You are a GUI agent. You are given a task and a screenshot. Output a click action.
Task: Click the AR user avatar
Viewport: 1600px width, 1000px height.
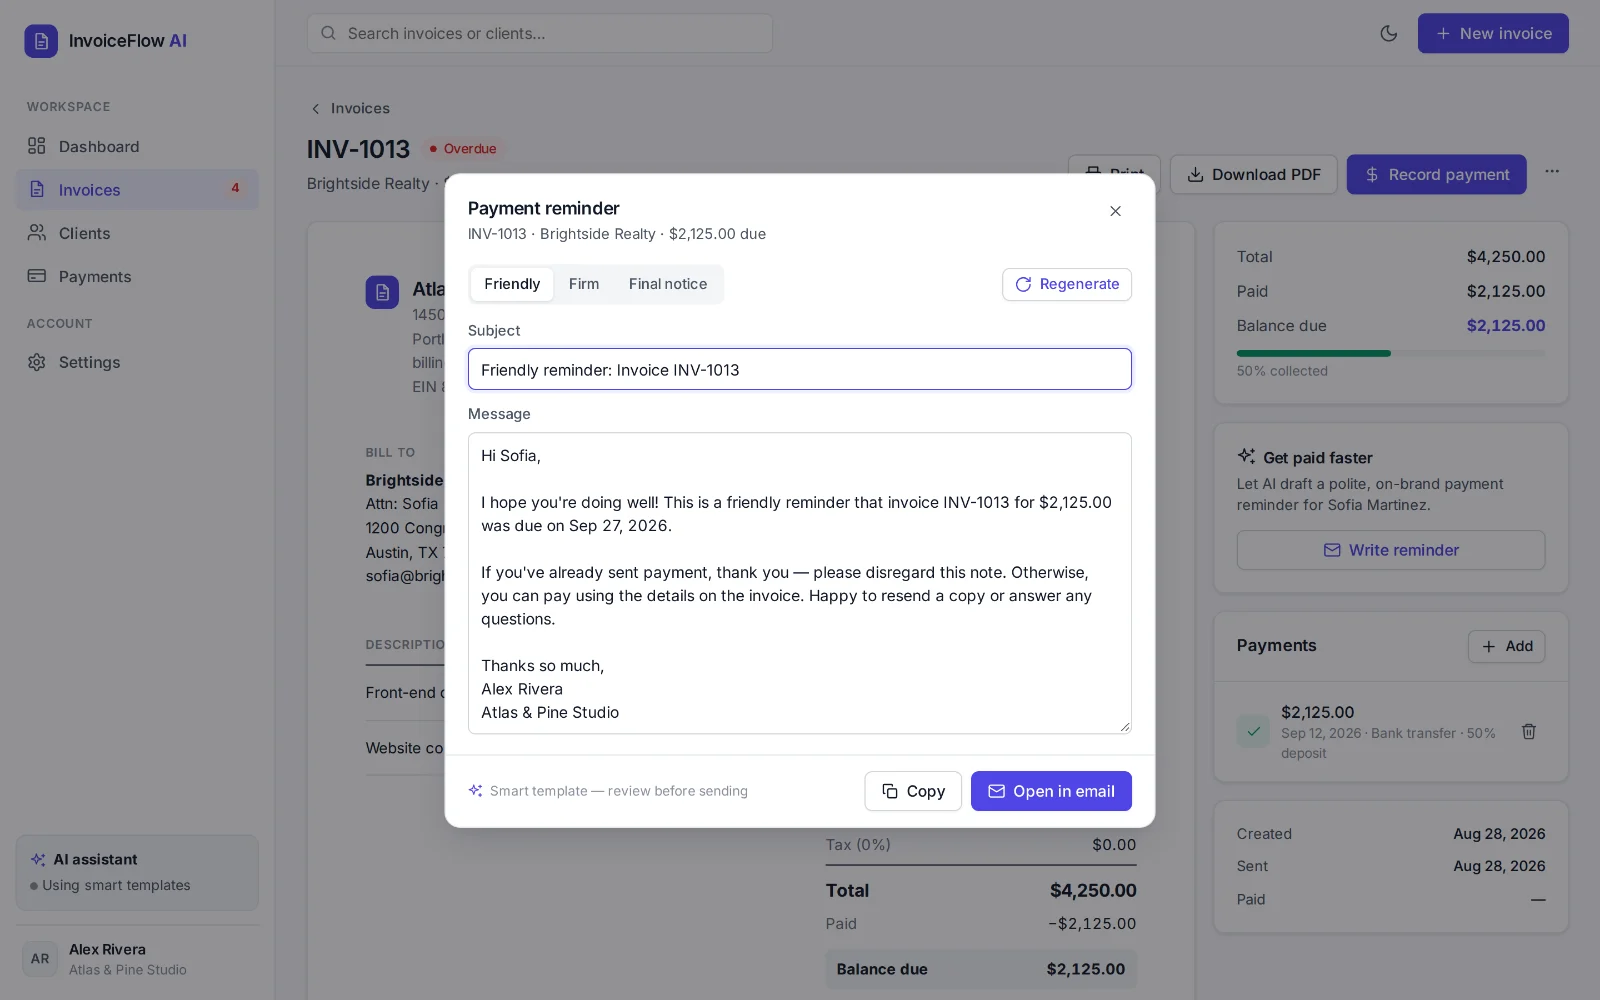coord(40,958)
